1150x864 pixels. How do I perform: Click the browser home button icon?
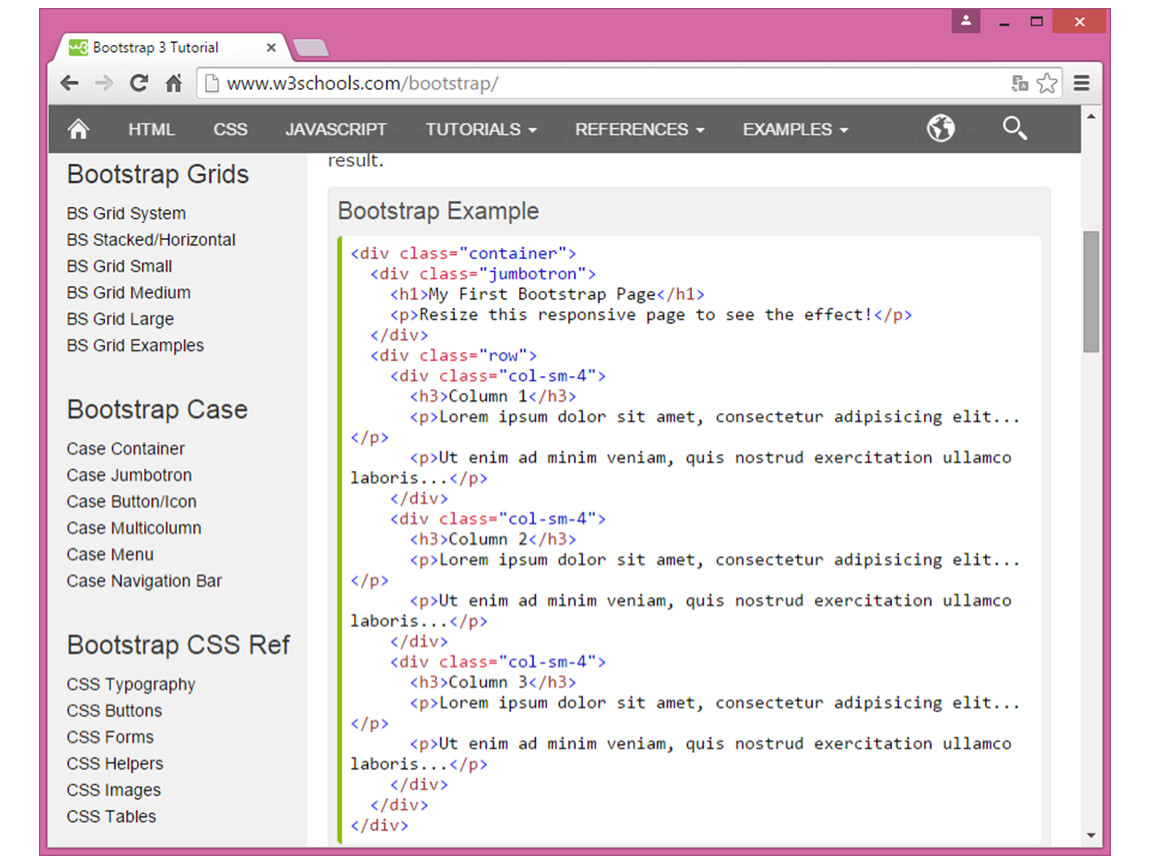173,84
